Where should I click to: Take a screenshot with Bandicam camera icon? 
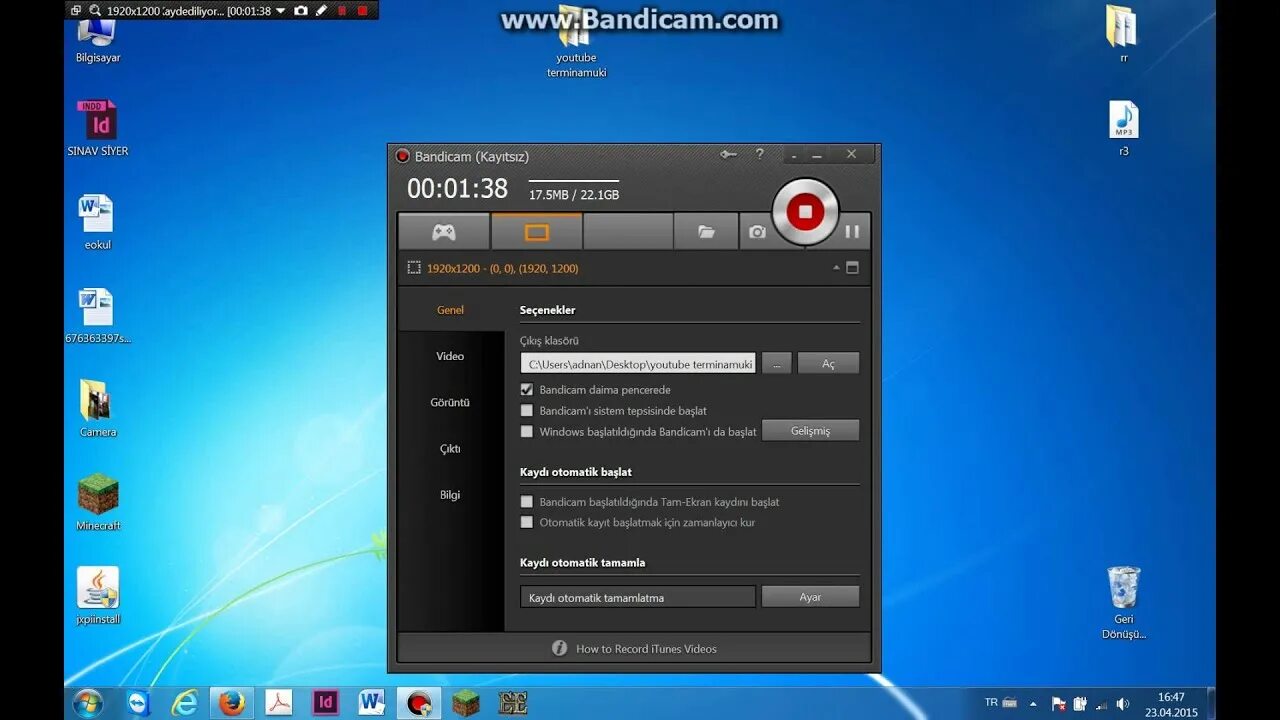pos(757,232)
